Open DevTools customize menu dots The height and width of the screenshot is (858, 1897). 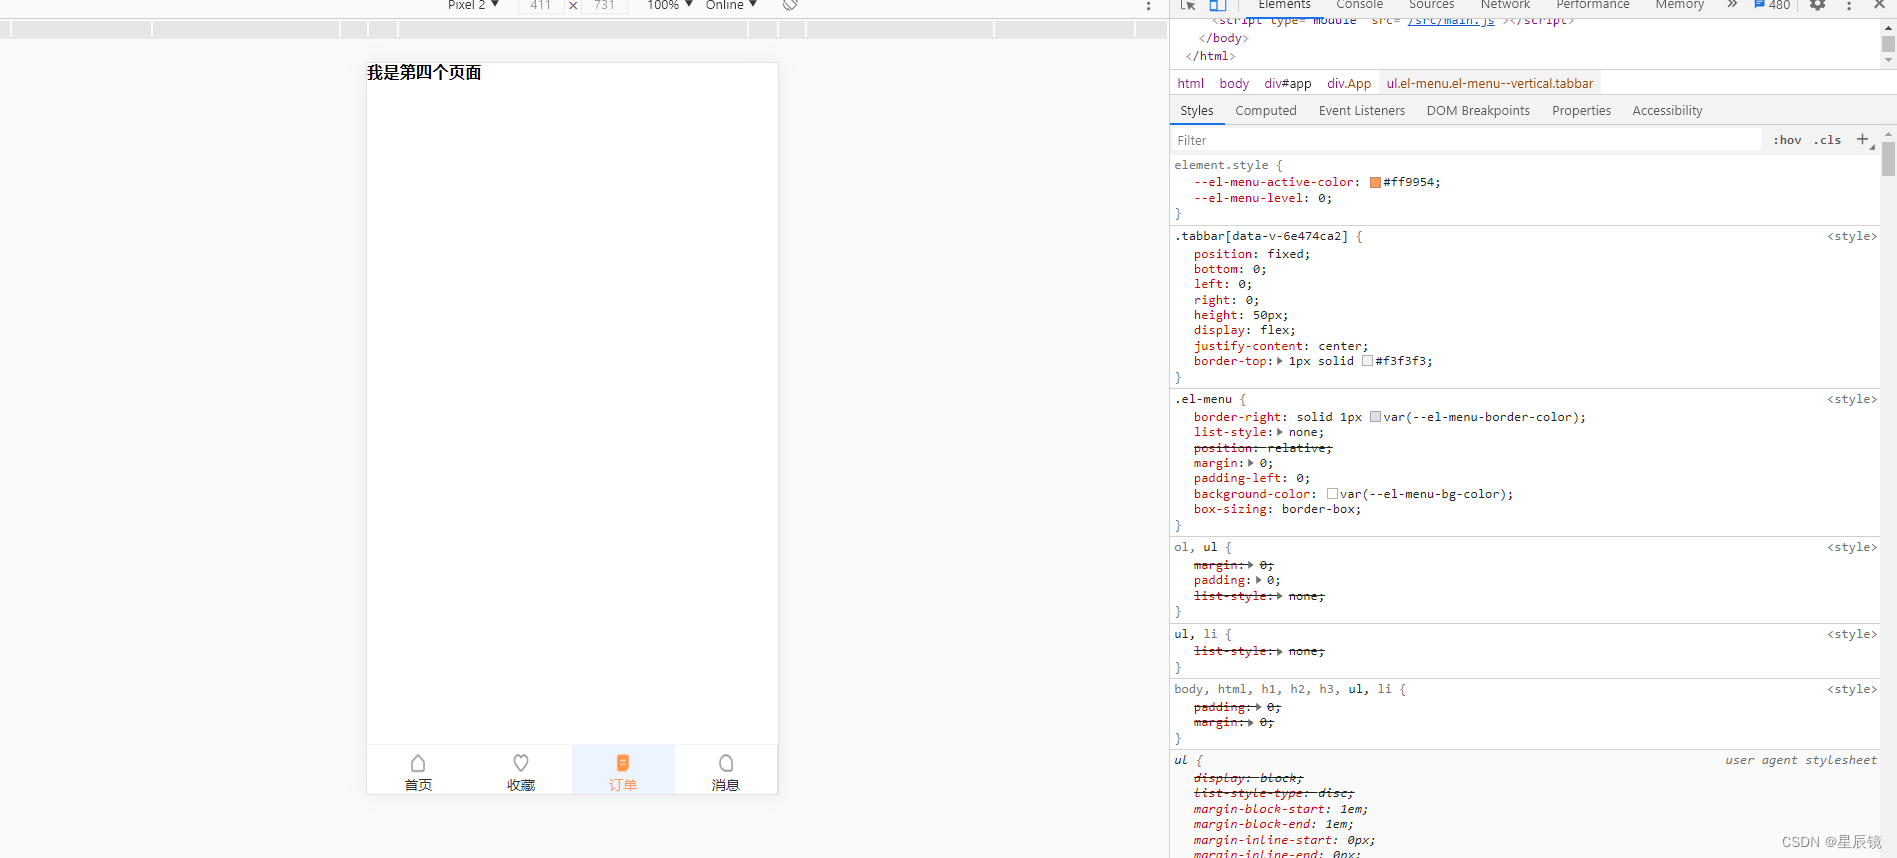[x=1849, y=5]
